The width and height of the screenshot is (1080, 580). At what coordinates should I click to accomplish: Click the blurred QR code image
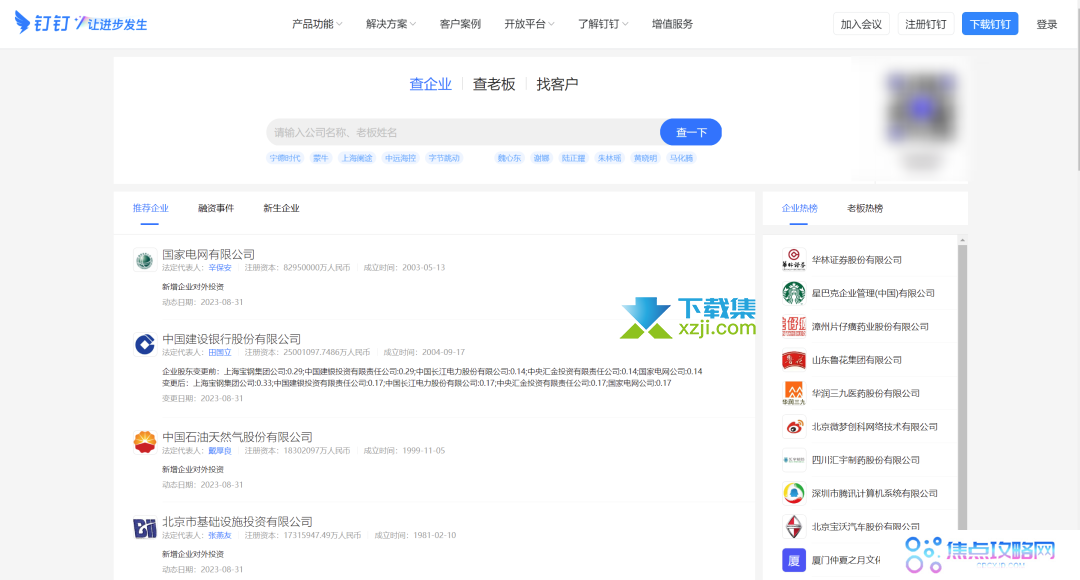coord(921,107)
